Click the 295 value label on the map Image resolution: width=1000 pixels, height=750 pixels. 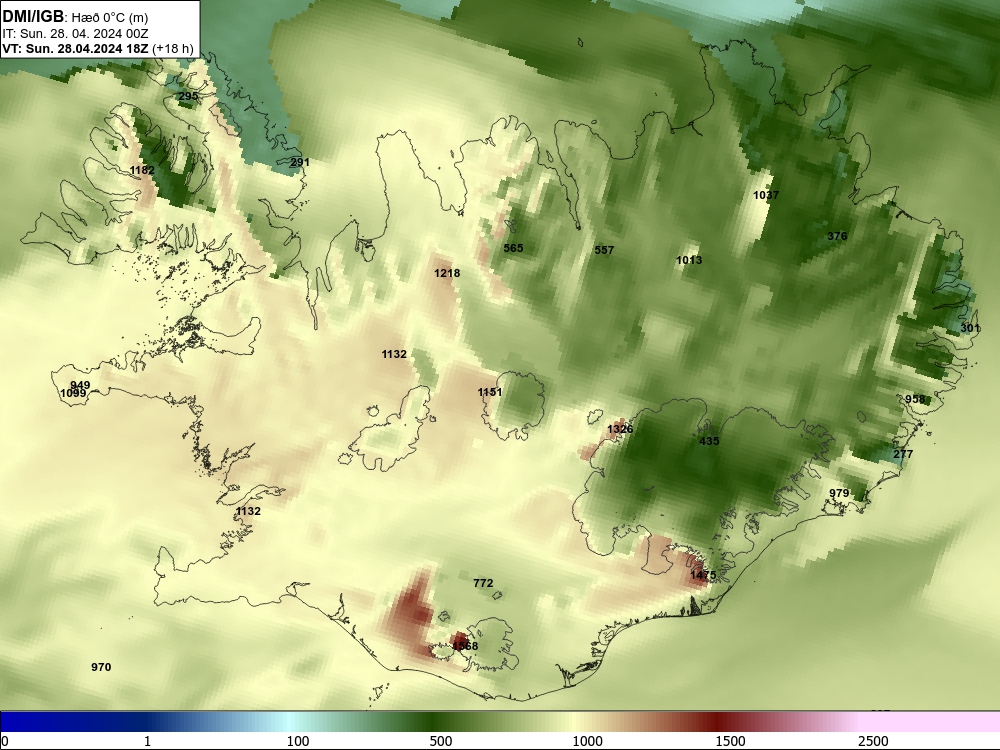point(188,96)
